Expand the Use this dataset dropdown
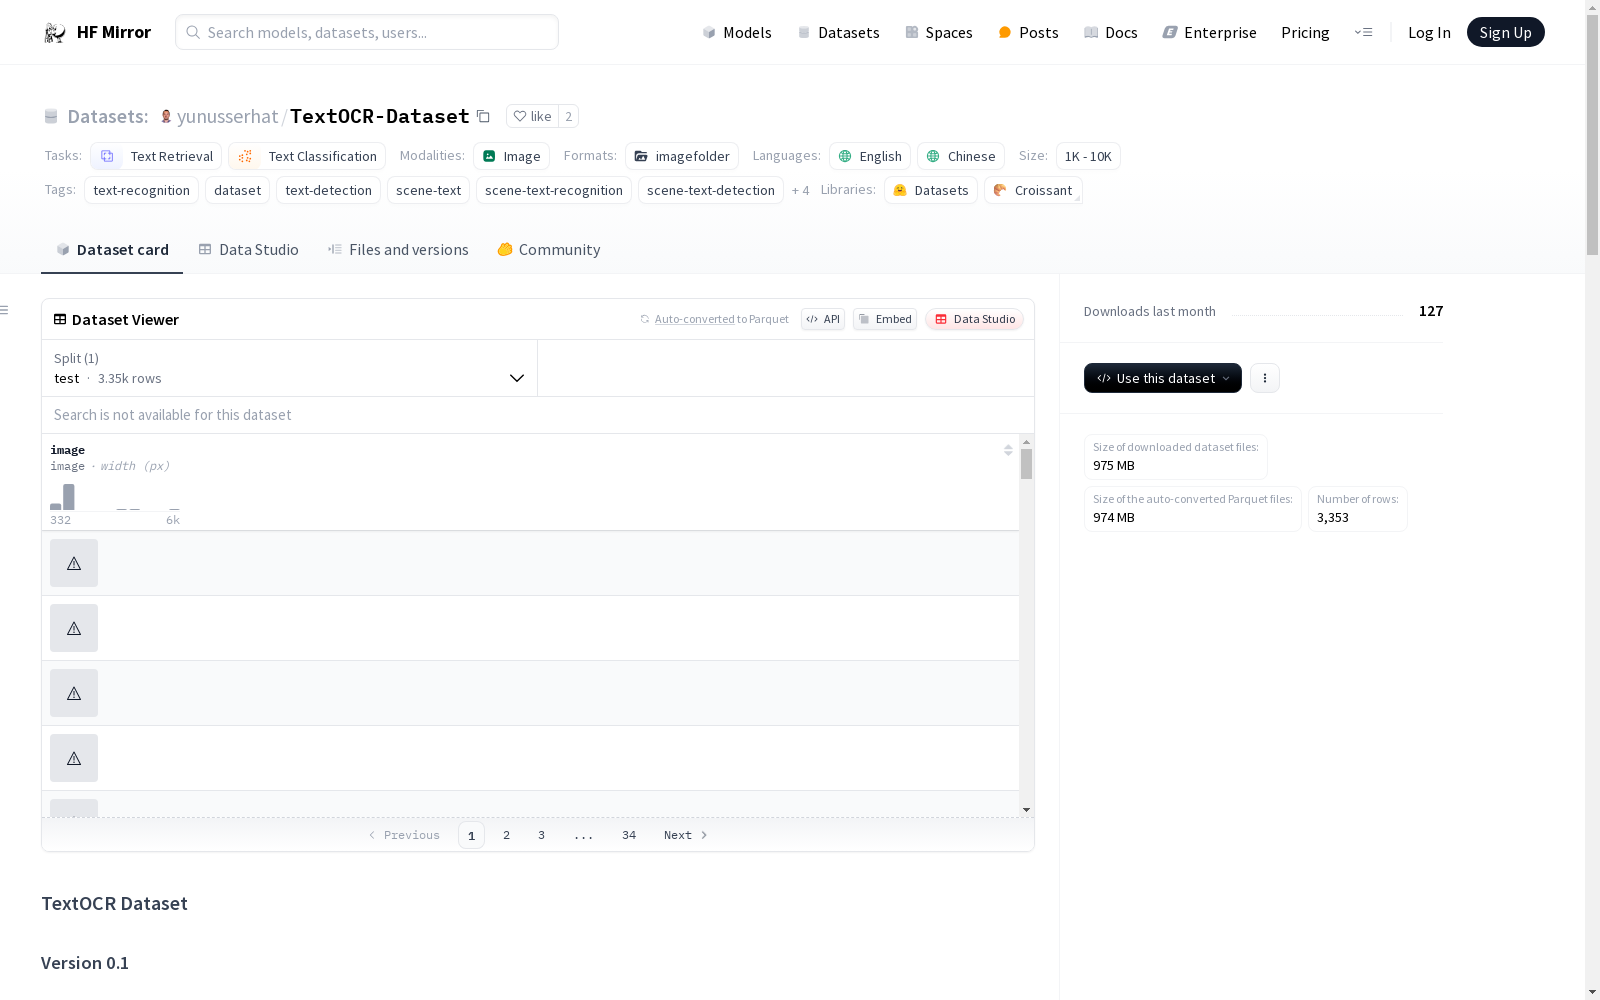This screenshot has width=1600, height=1000. pos(1163,378)
